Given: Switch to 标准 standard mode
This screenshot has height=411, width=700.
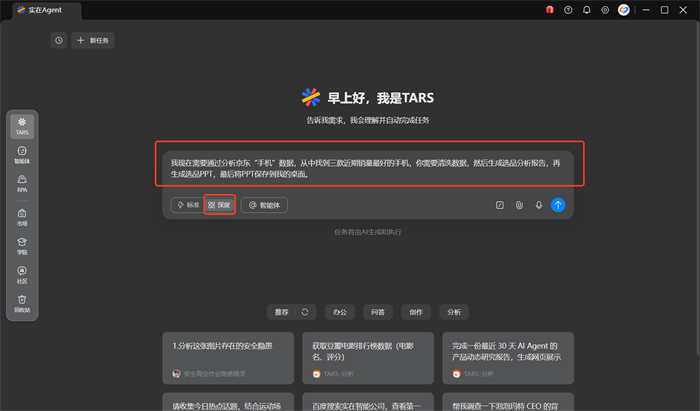Looking at the screenshot, I should [x=187, y=205].
